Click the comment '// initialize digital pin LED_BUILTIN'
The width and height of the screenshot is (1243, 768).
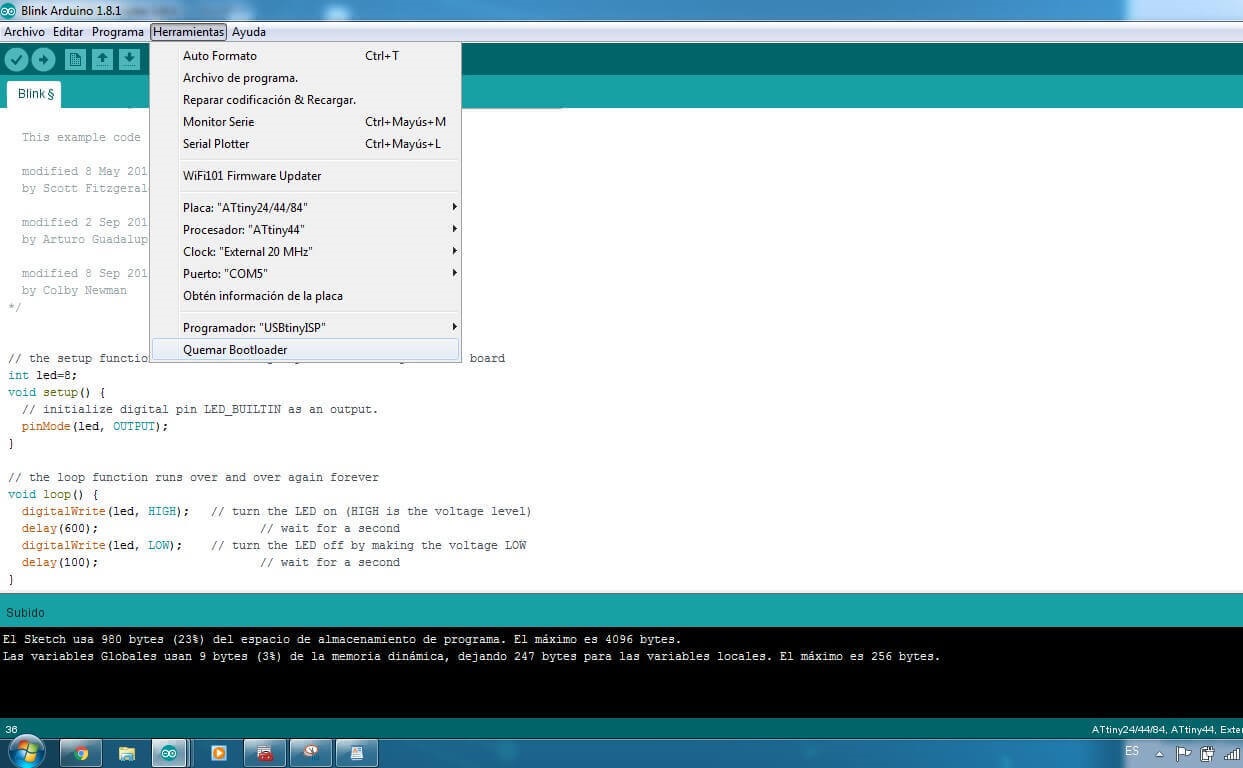click(200, 409)
